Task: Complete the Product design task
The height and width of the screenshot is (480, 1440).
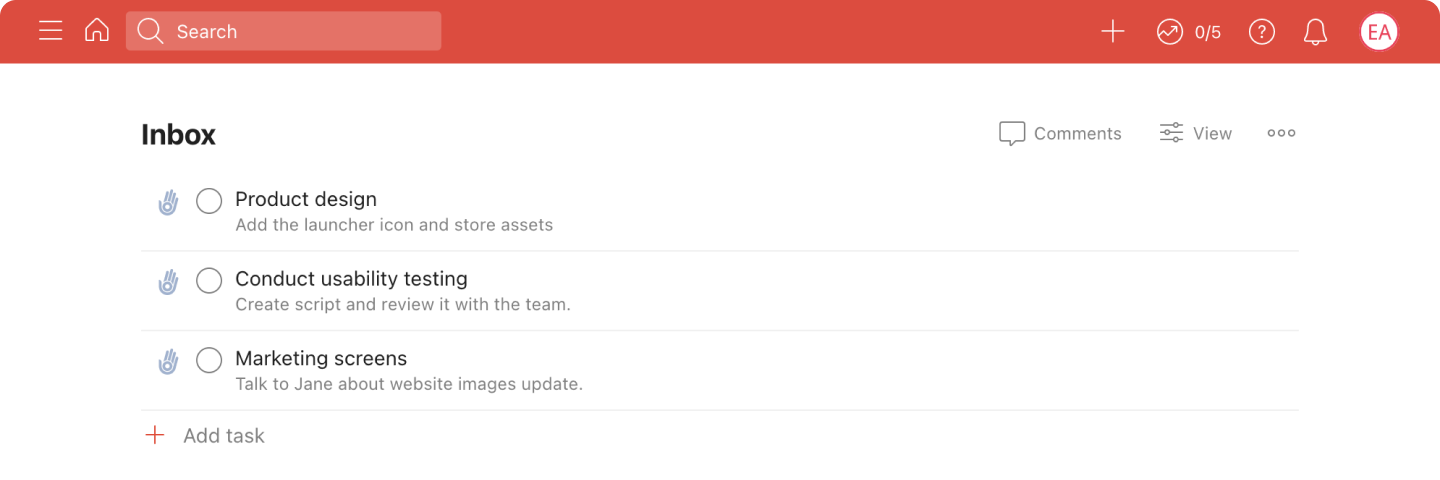Action: 209,201
